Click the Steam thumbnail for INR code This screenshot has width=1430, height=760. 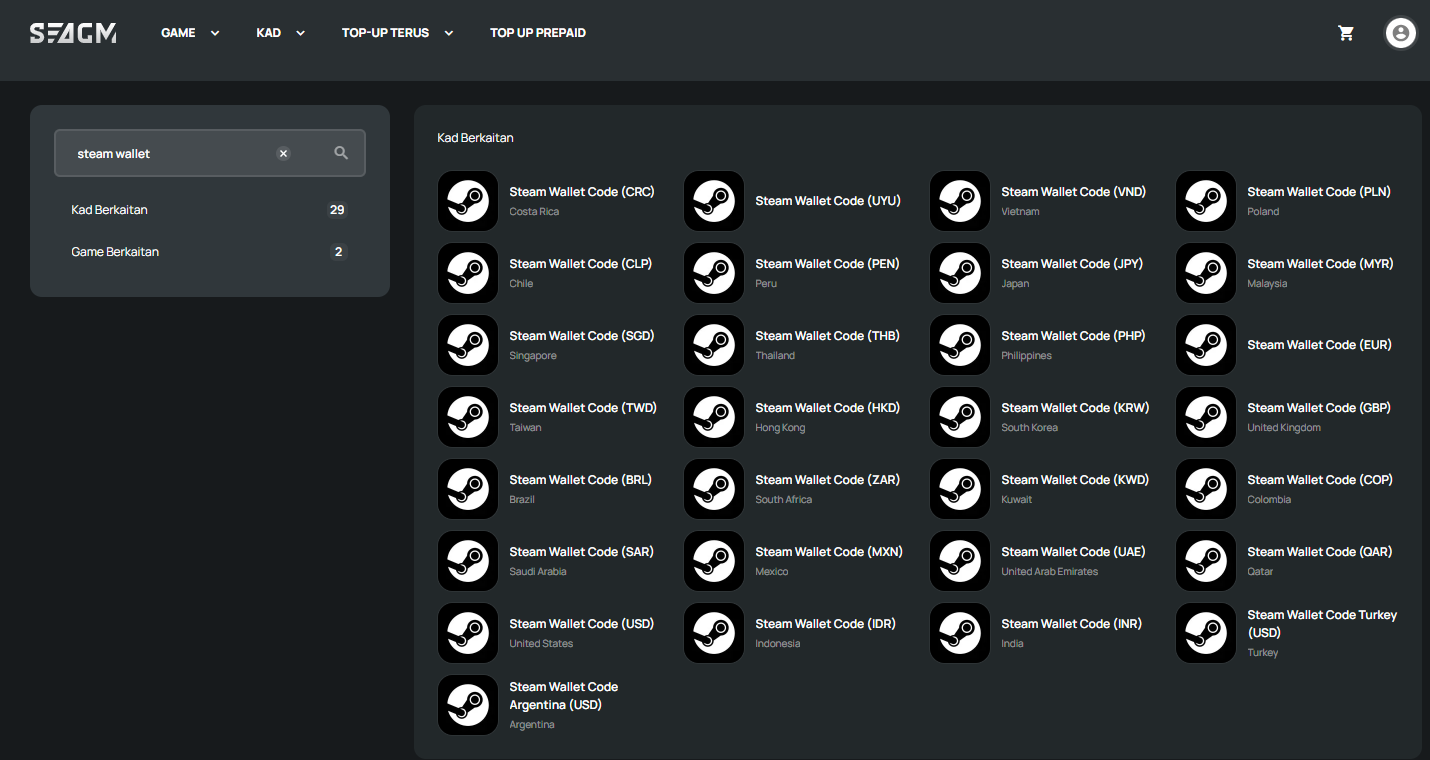(x=960, y=633)
